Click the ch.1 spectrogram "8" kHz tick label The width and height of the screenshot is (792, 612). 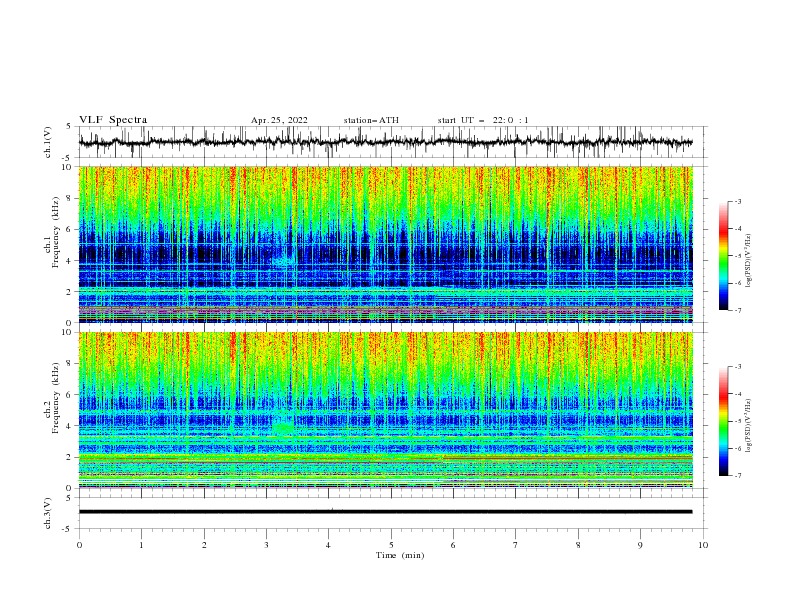point(70,198)
